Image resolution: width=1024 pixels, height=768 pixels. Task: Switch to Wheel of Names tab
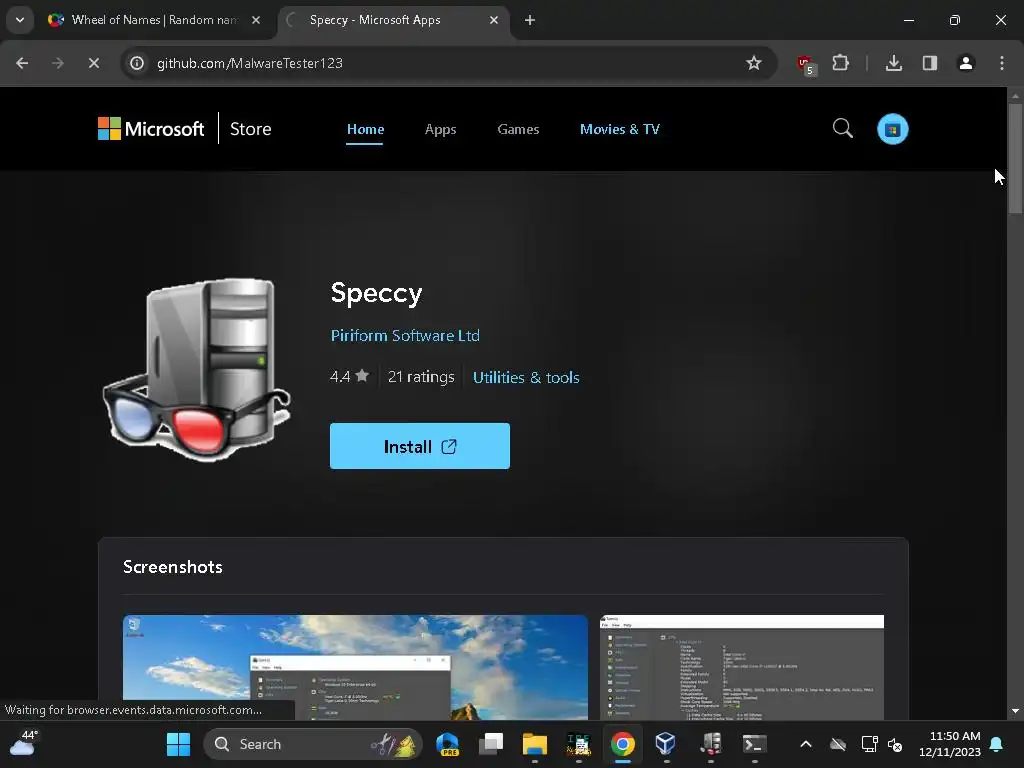click(153, 20)
